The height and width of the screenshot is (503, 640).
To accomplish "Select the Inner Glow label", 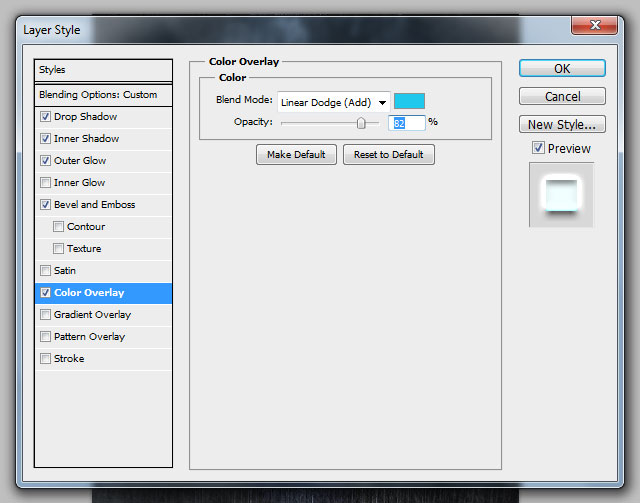I will coord(80,183).
